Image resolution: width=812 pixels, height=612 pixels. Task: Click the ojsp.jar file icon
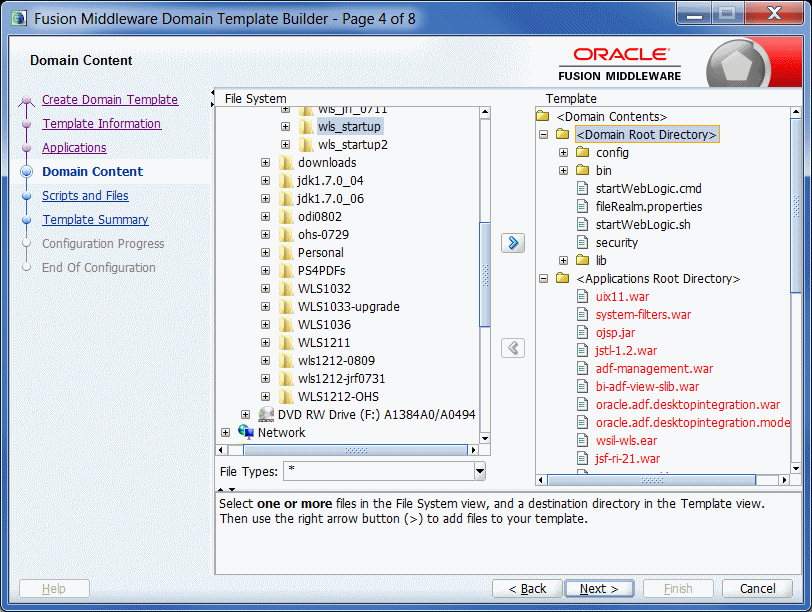coord(583,332)
